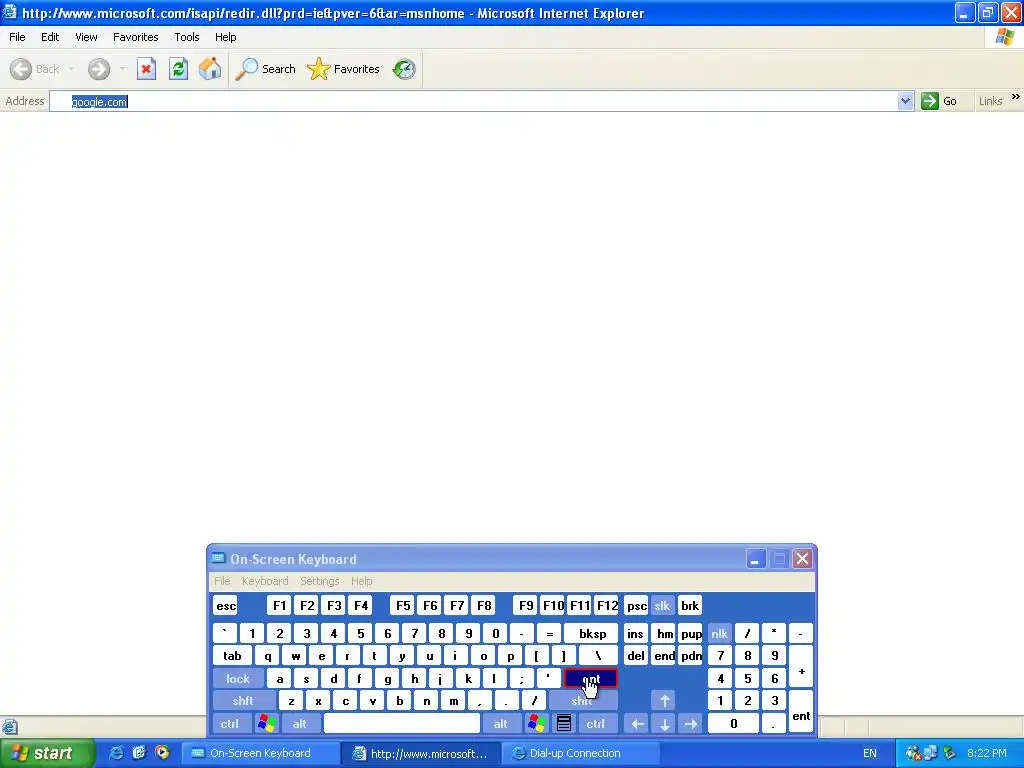
Task: Switch to Dial-up Connection taskbar button
Action: click(x=581, y=753)
